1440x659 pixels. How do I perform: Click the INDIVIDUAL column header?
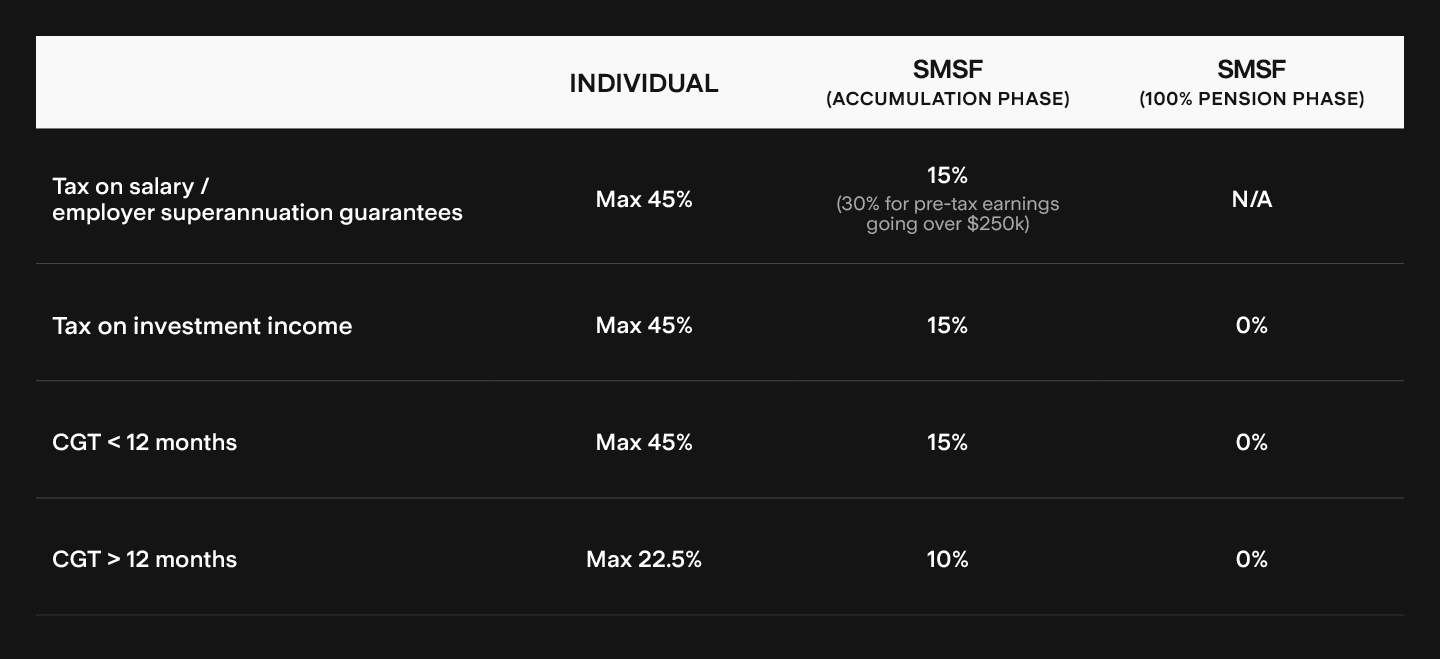point(644,84)
